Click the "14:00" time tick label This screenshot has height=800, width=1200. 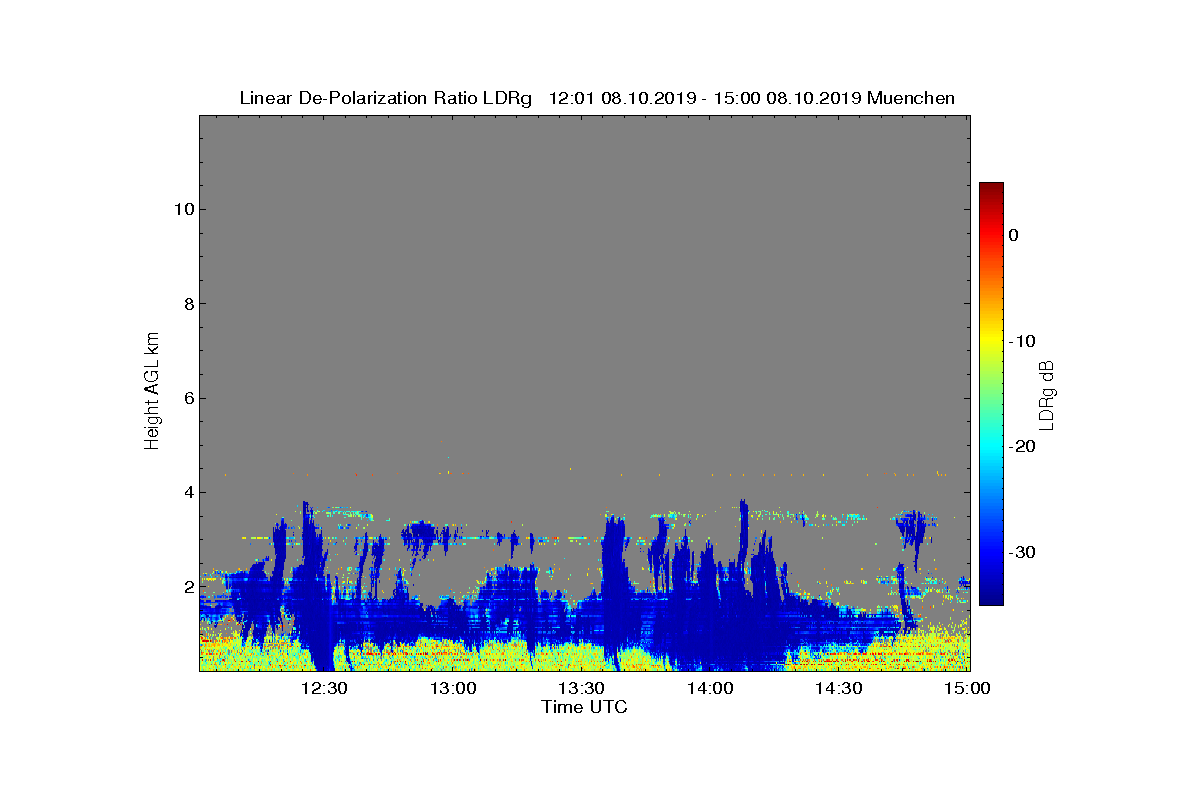click(x=710, y=688)
